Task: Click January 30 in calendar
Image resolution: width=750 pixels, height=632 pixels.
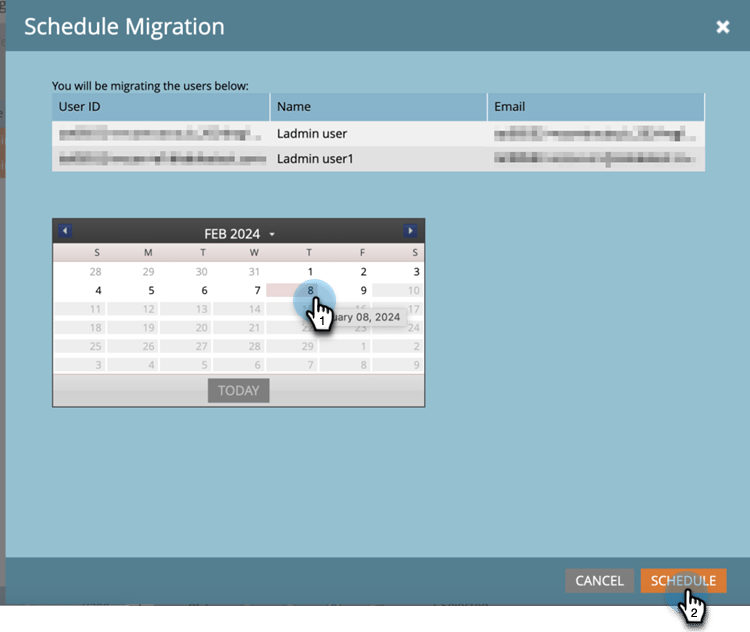Action: click(x=186, y=272)
